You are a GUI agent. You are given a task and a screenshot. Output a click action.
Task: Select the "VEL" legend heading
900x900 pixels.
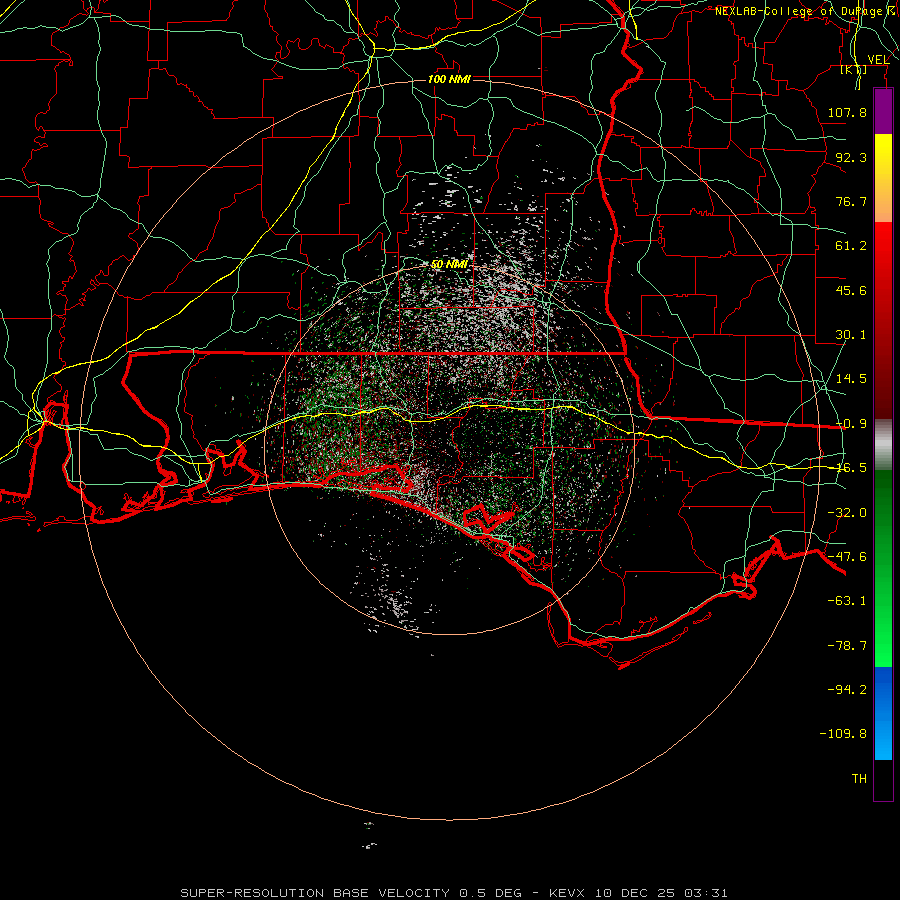point(878,60)
